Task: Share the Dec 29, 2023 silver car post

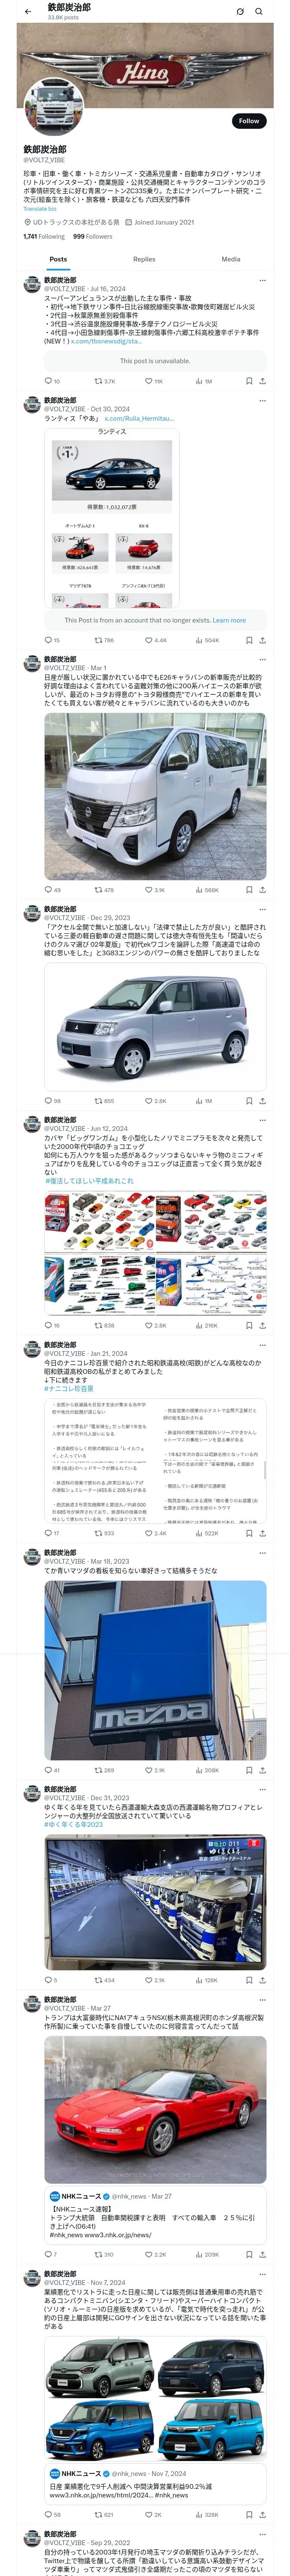Action: click(x=263, y=1101)
